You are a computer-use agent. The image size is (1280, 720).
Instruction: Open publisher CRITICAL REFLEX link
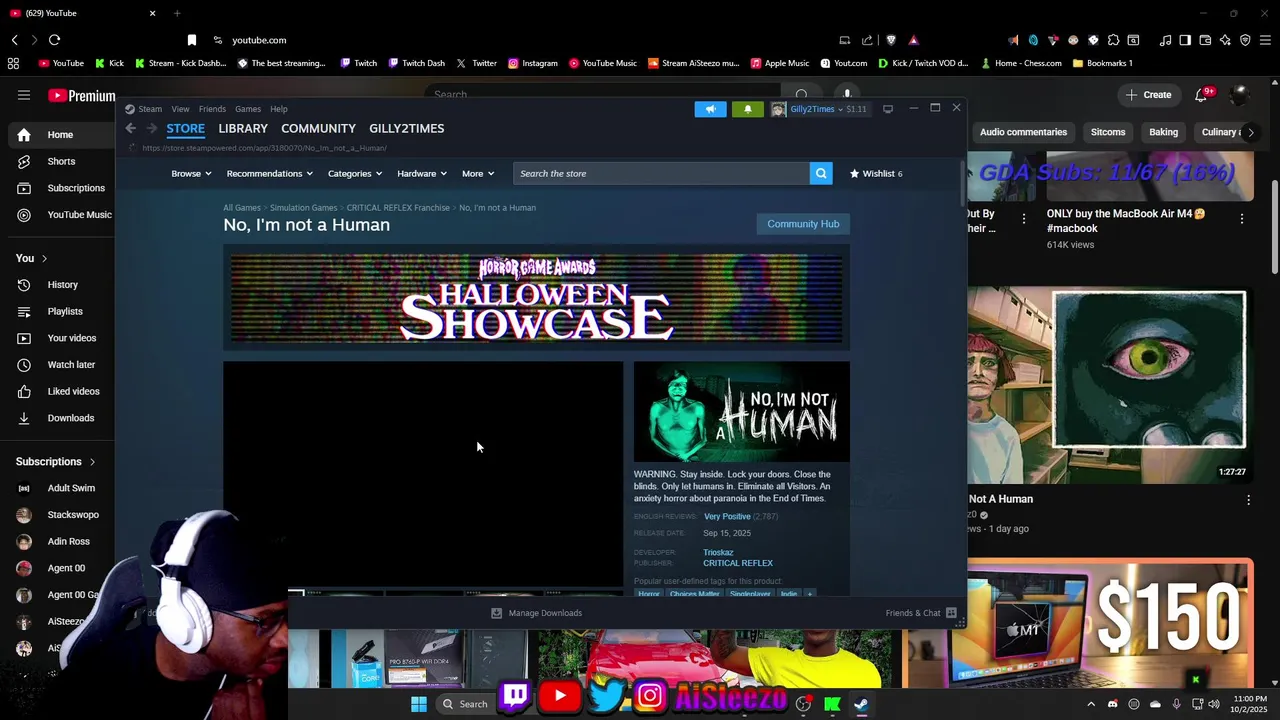[x=738, y=563]
